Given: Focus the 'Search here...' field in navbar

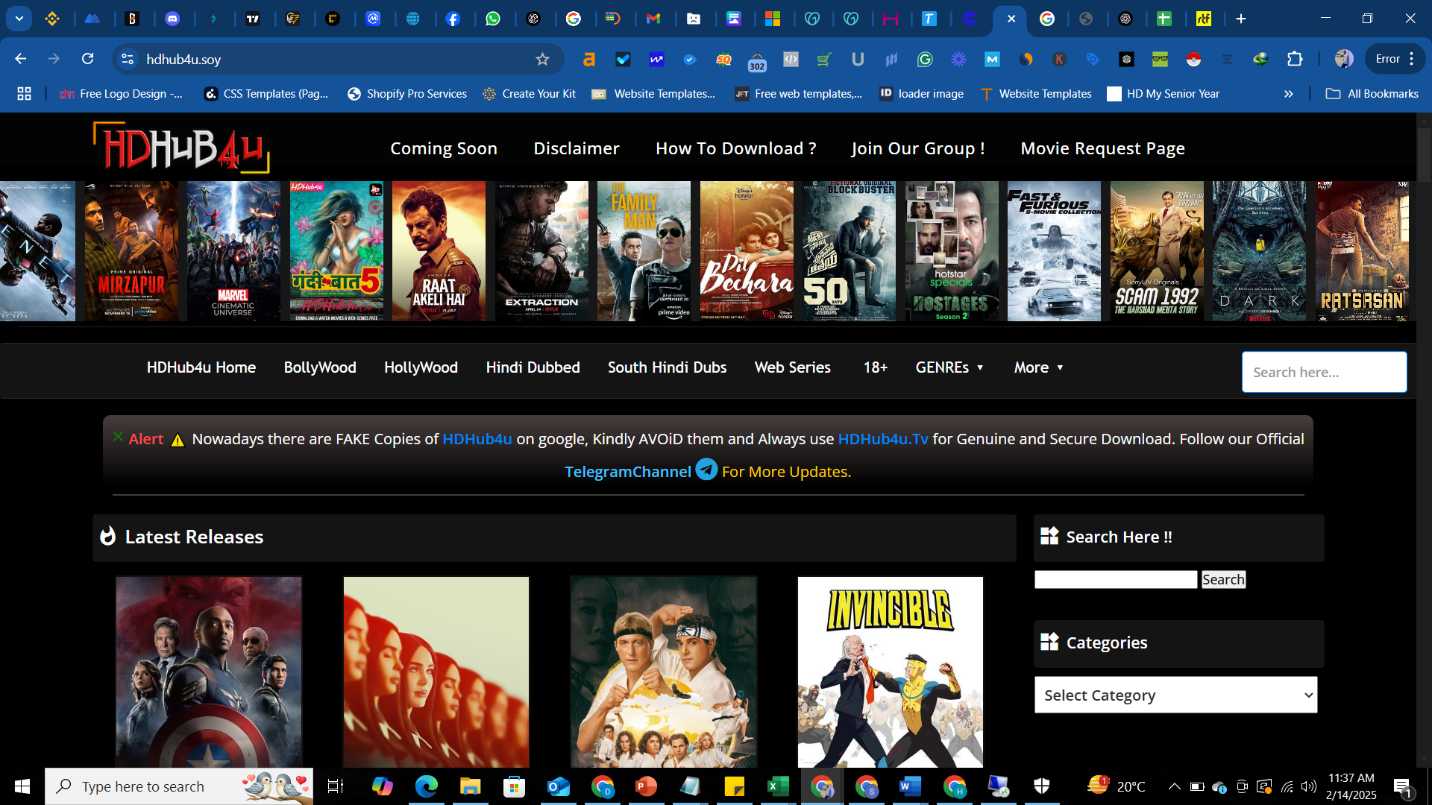Looking at the screenshot, I should click(x=1324, y=372).
